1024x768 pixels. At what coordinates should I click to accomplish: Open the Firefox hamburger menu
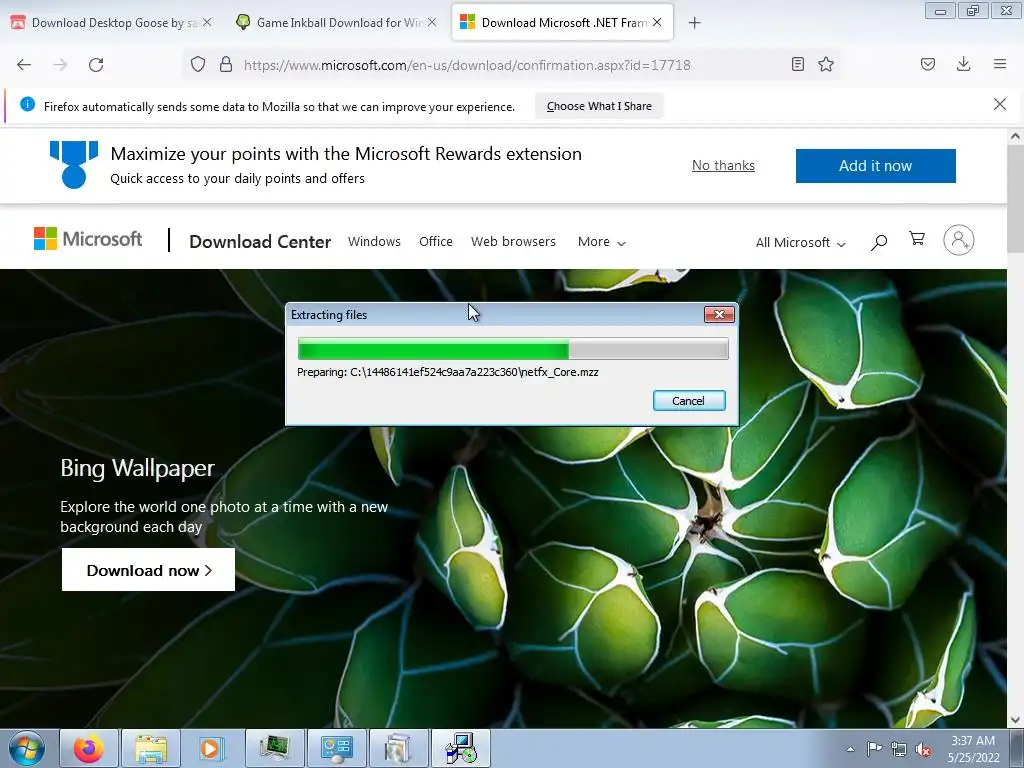point(1000,64)
